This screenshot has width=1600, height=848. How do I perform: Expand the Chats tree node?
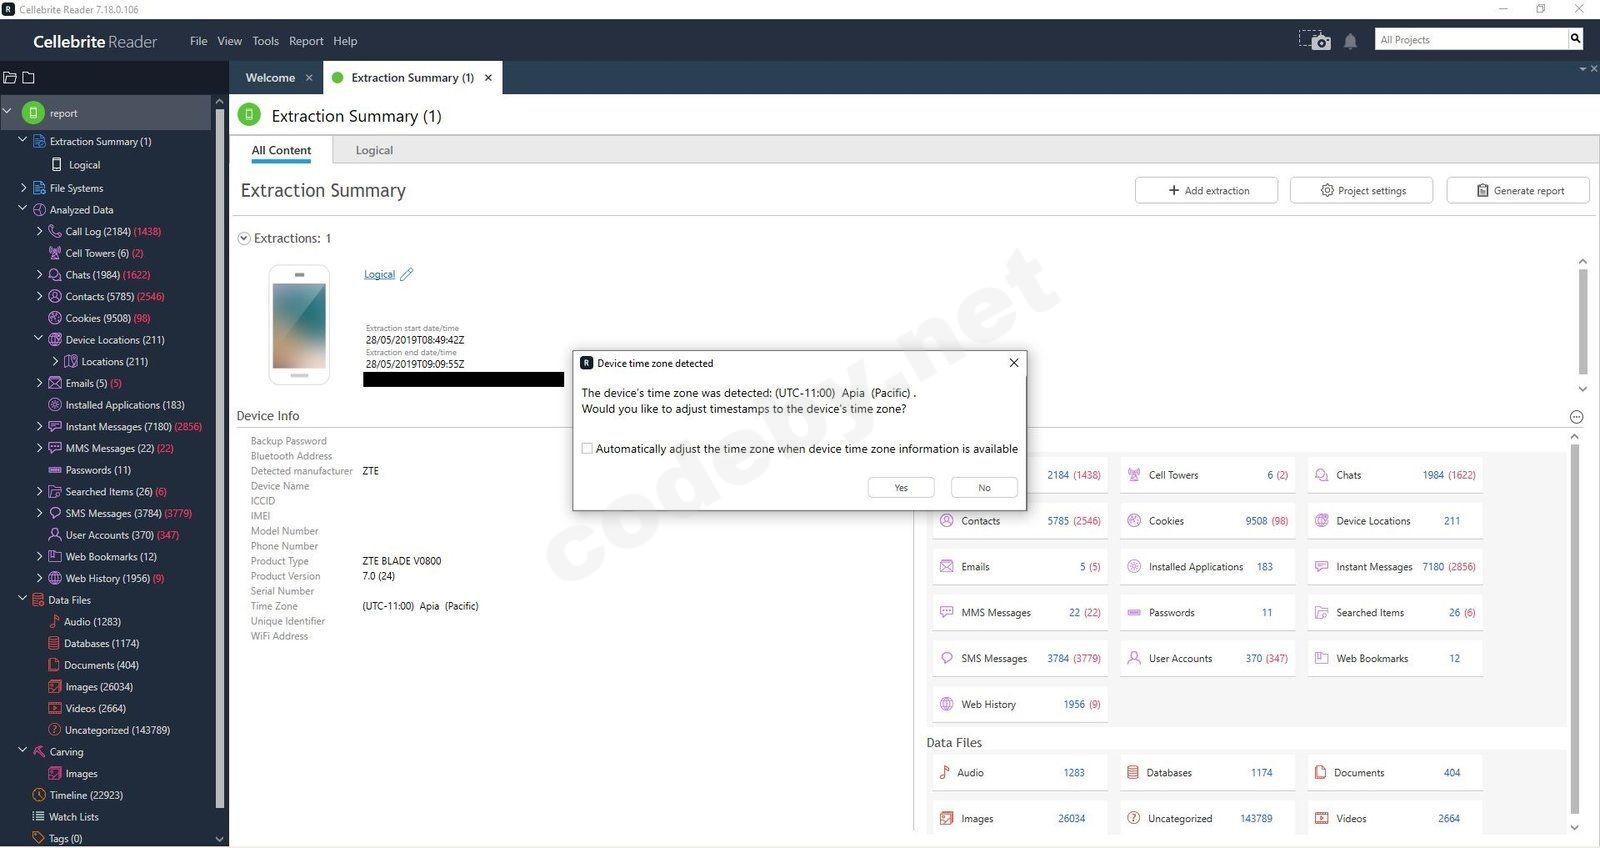pos(39,274)
